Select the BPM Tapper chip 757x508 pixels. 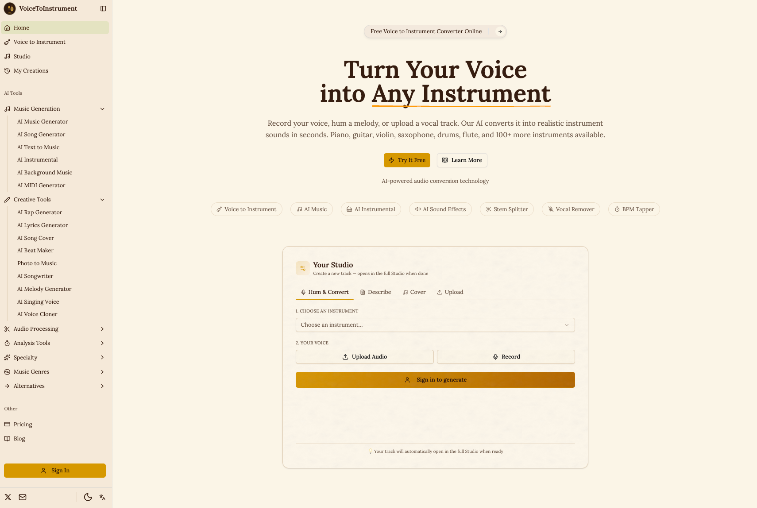pyautogui.click(x=634, y=209)
